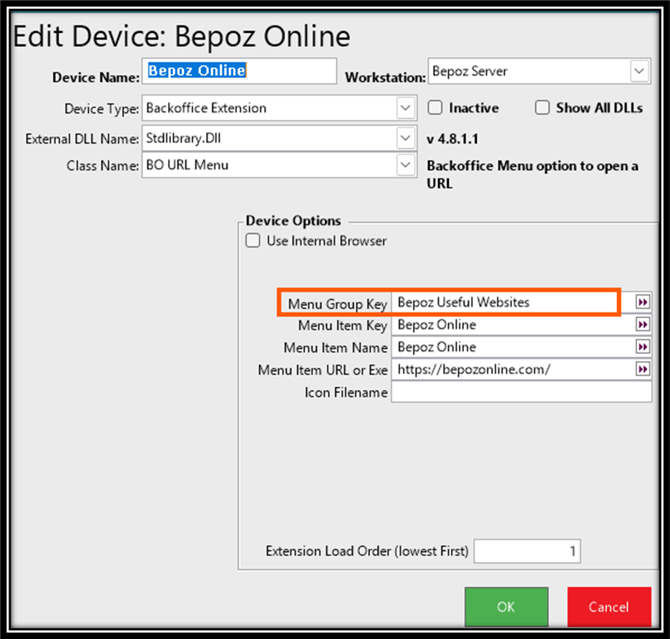Click the Menu Item URL or Exe field
Screen dimensions: 670x639
(512, 370)
